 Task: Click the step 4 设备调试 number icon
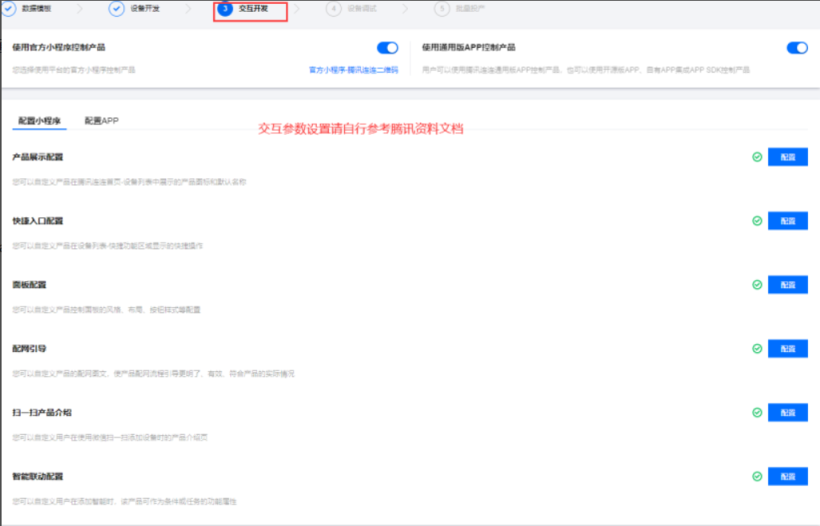333,9
